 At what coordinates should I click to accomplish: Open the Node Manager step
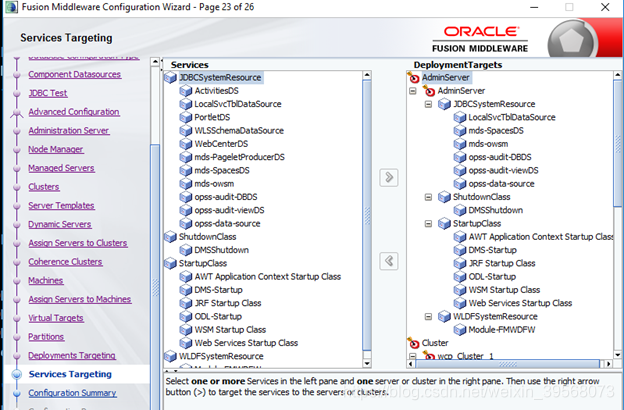56,149
